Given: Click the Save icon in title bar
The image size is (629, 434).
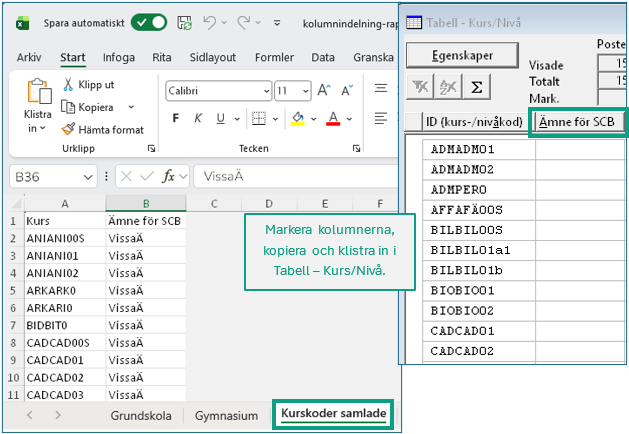Looking at the screenshot, I should [x=185, y=23].
